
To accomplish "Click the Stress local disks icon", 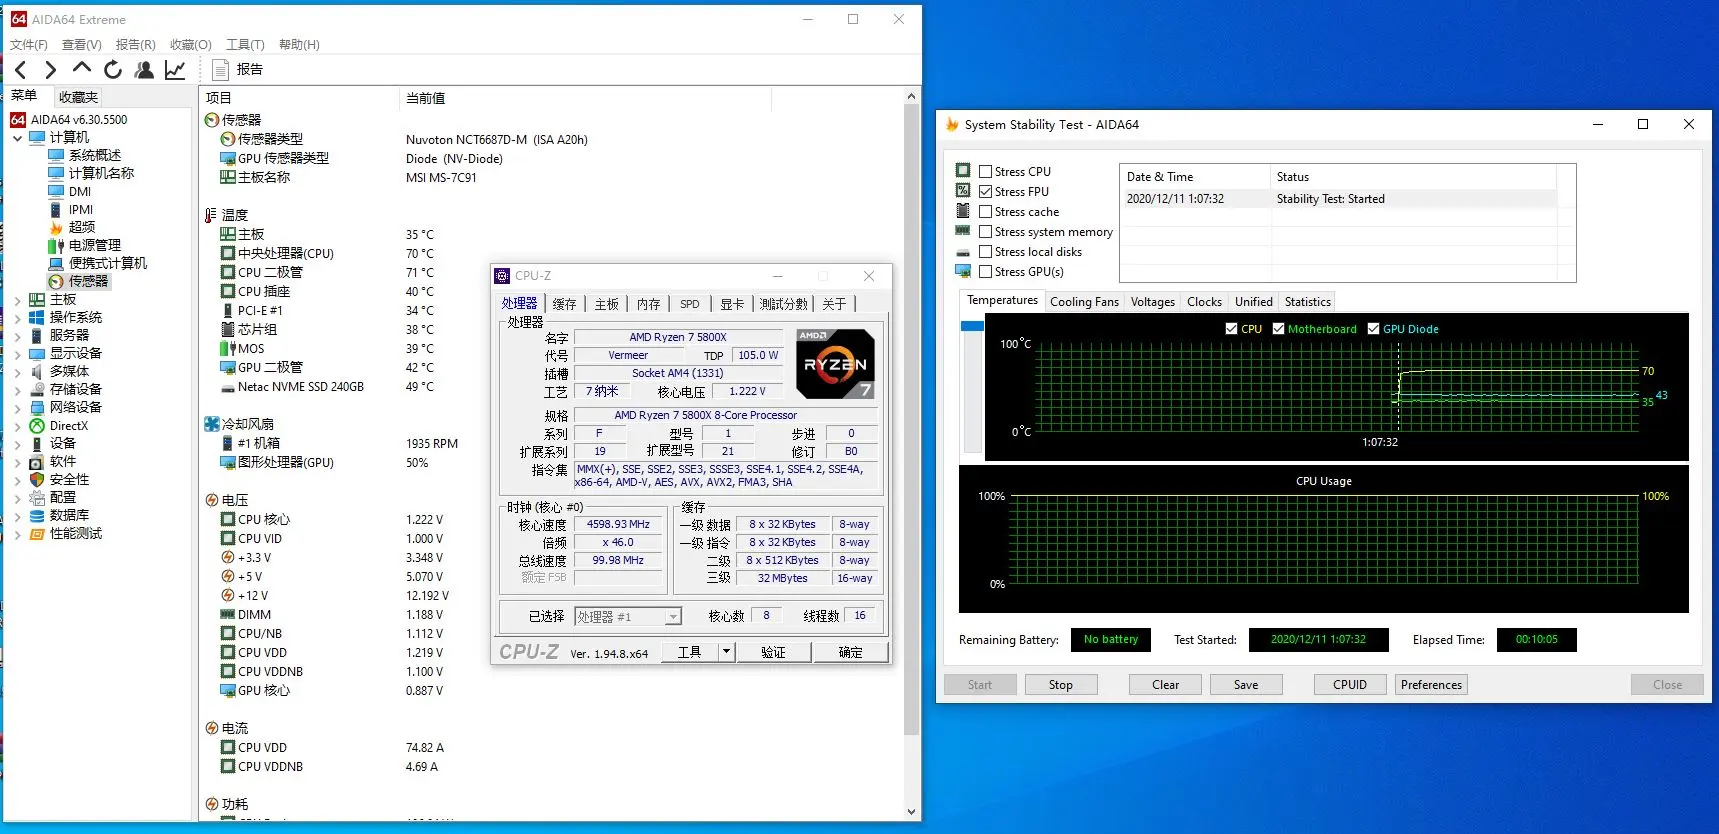I will point(963,252).
